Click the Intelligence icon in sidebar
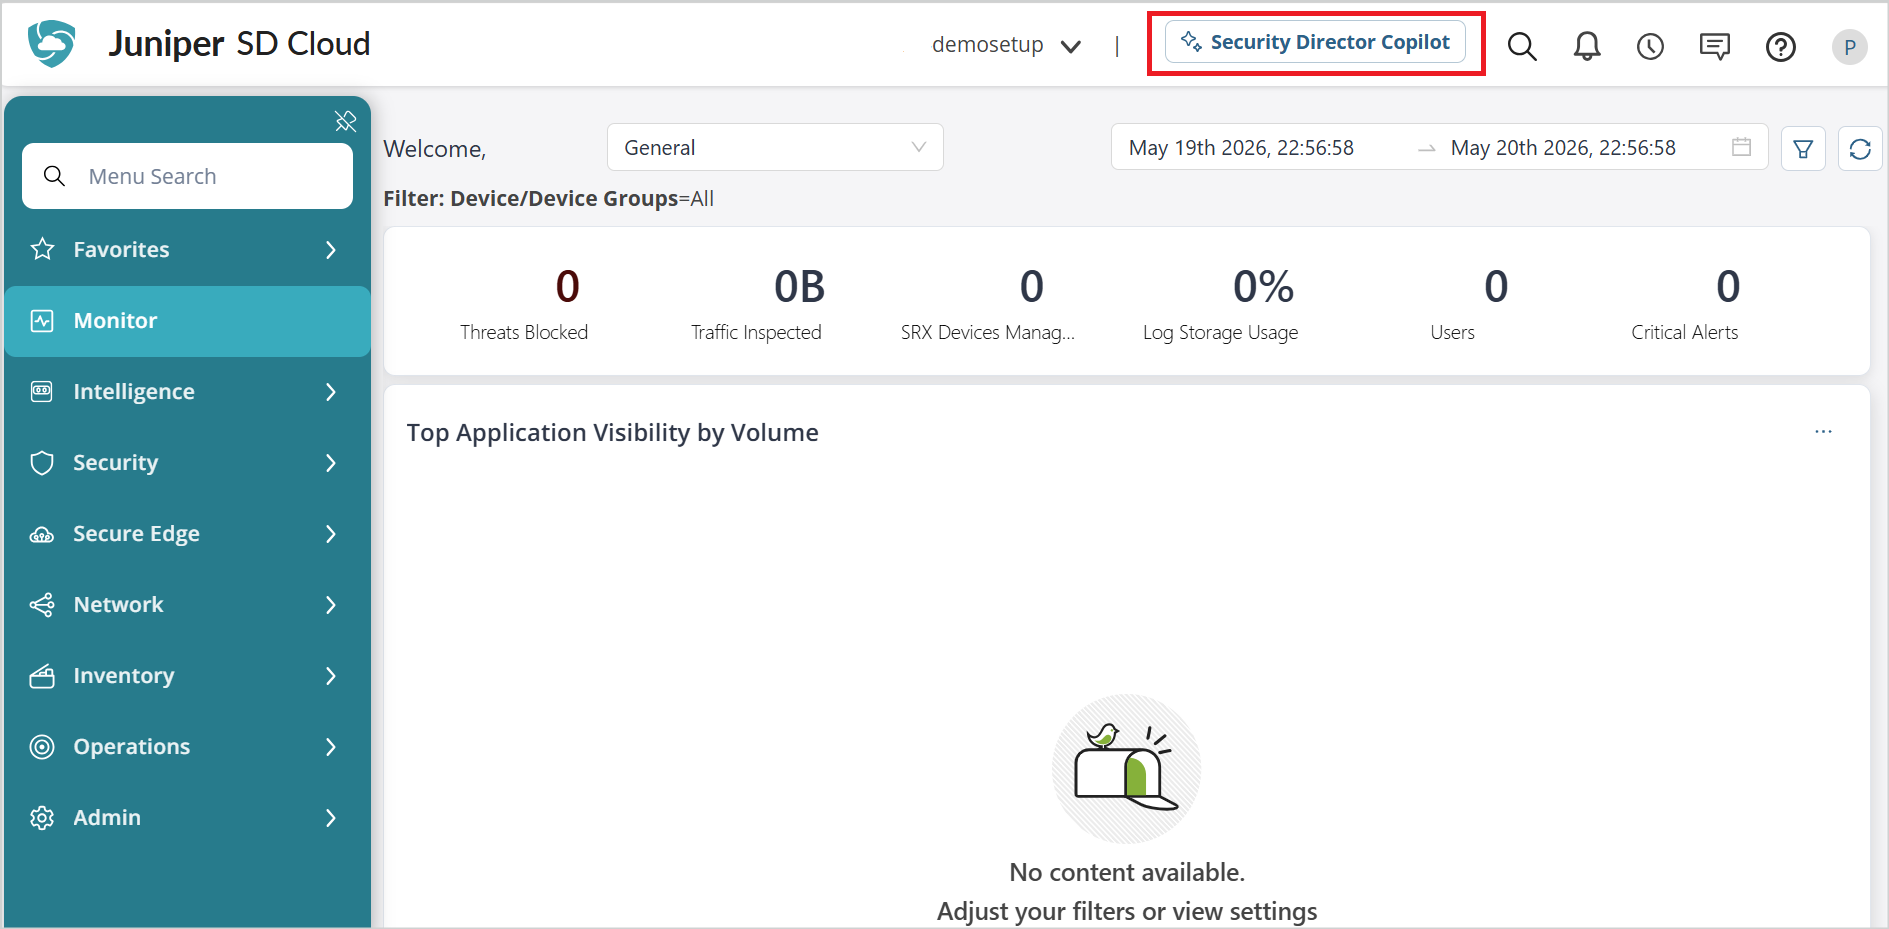Viewport: 1889px width, 929px height. (42, 392)
